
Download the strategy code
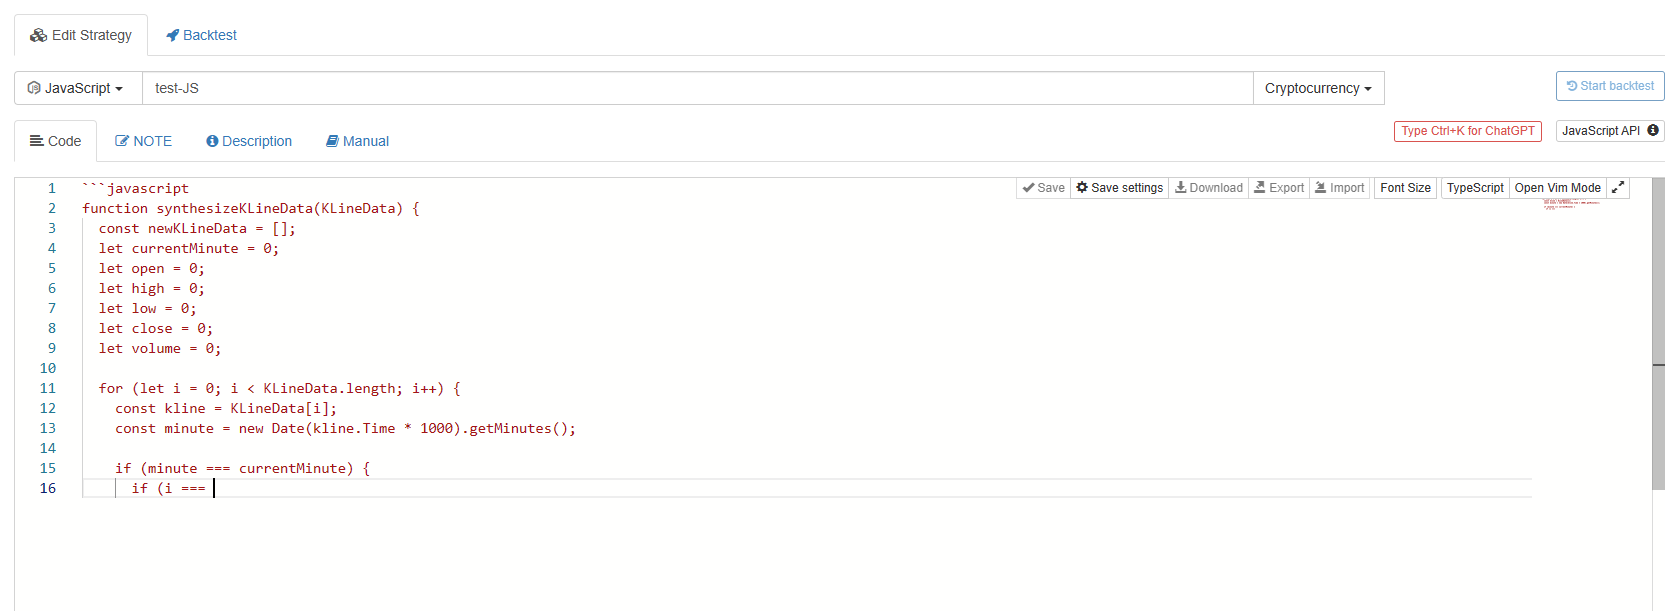[x=1208, y=188]
